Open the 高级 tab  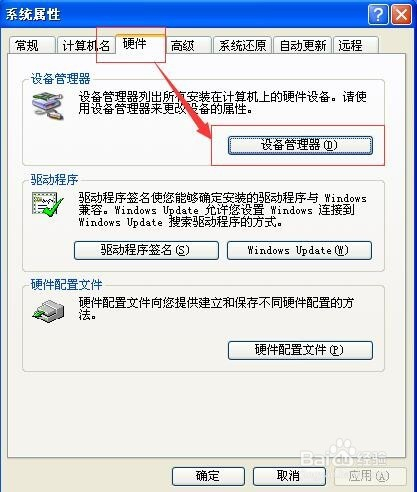pos(189,45)
